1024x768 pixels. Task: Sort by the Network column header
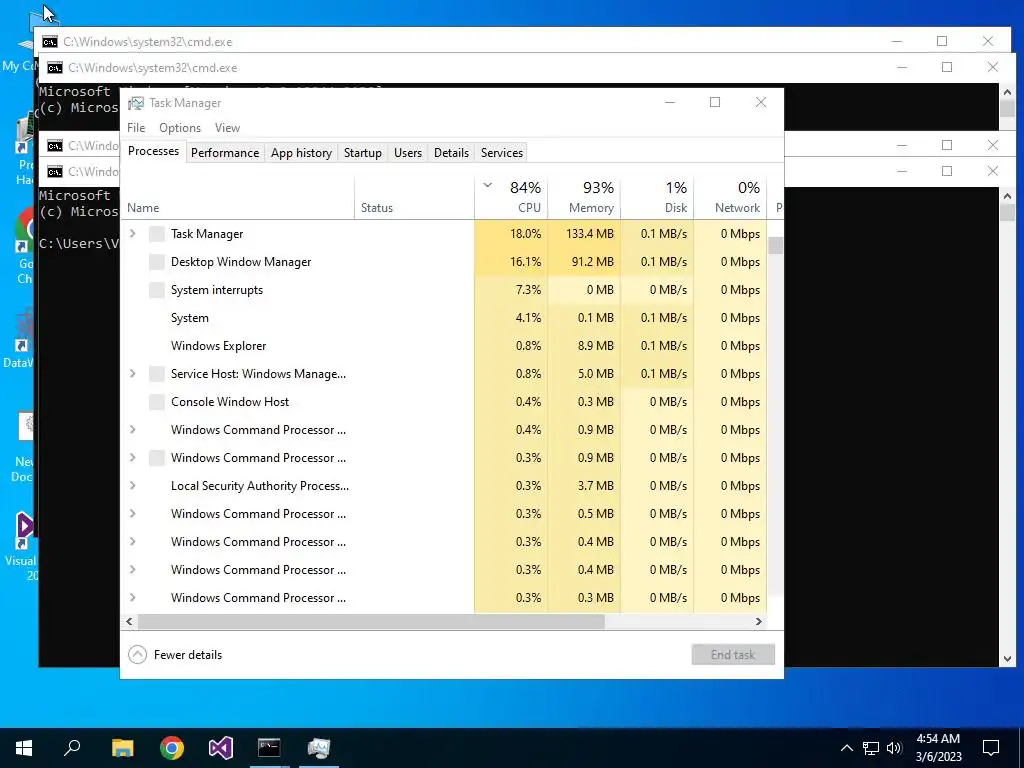coord(730,197)
